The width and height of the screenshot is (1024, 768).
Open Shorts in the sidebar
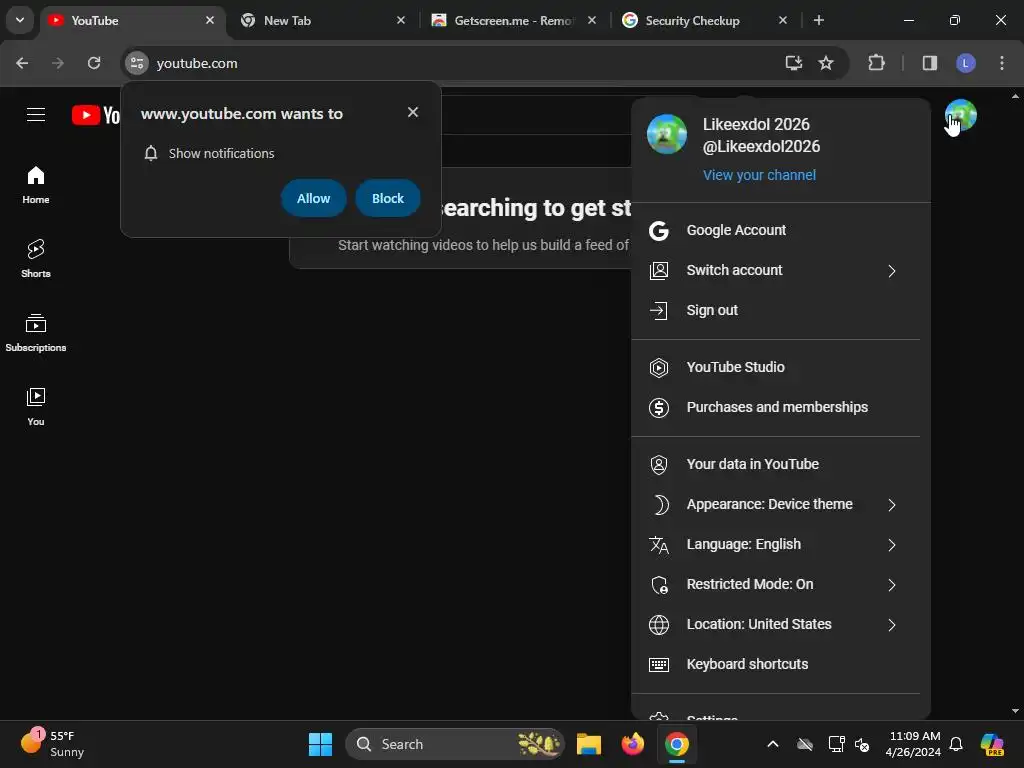pyautogui.click(x=36, y=259)
